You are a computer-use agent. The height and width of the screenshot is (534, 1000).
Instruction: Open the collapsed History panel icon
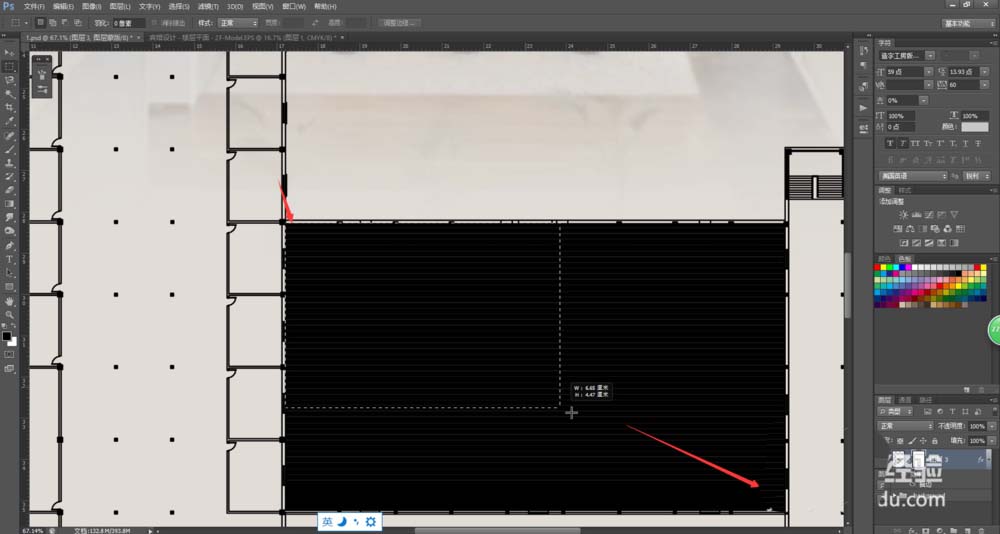864,50
